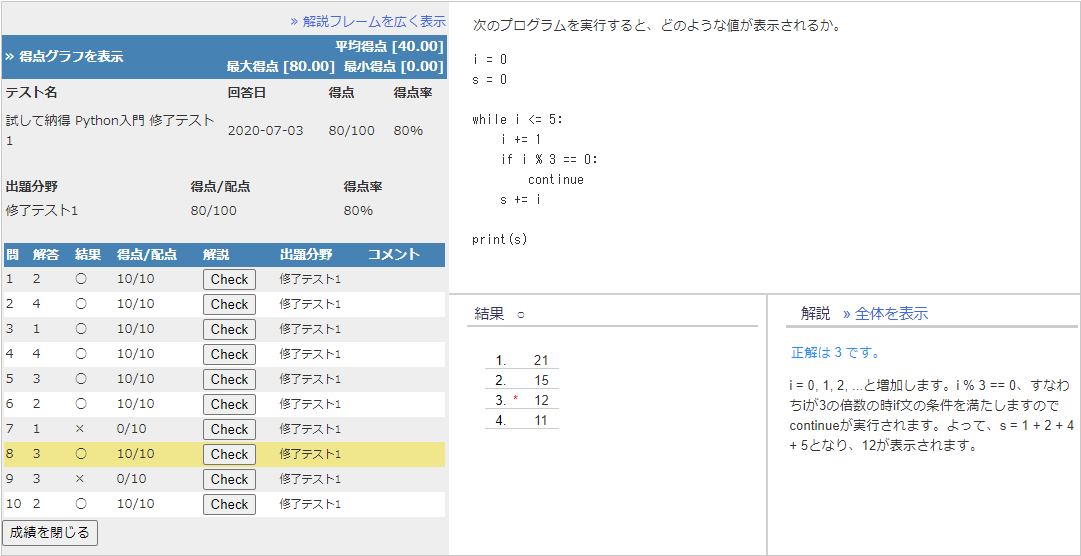This screenshot has height=556, width=1081.
Task: Click circle result icon in row 8
Action: 81,454
